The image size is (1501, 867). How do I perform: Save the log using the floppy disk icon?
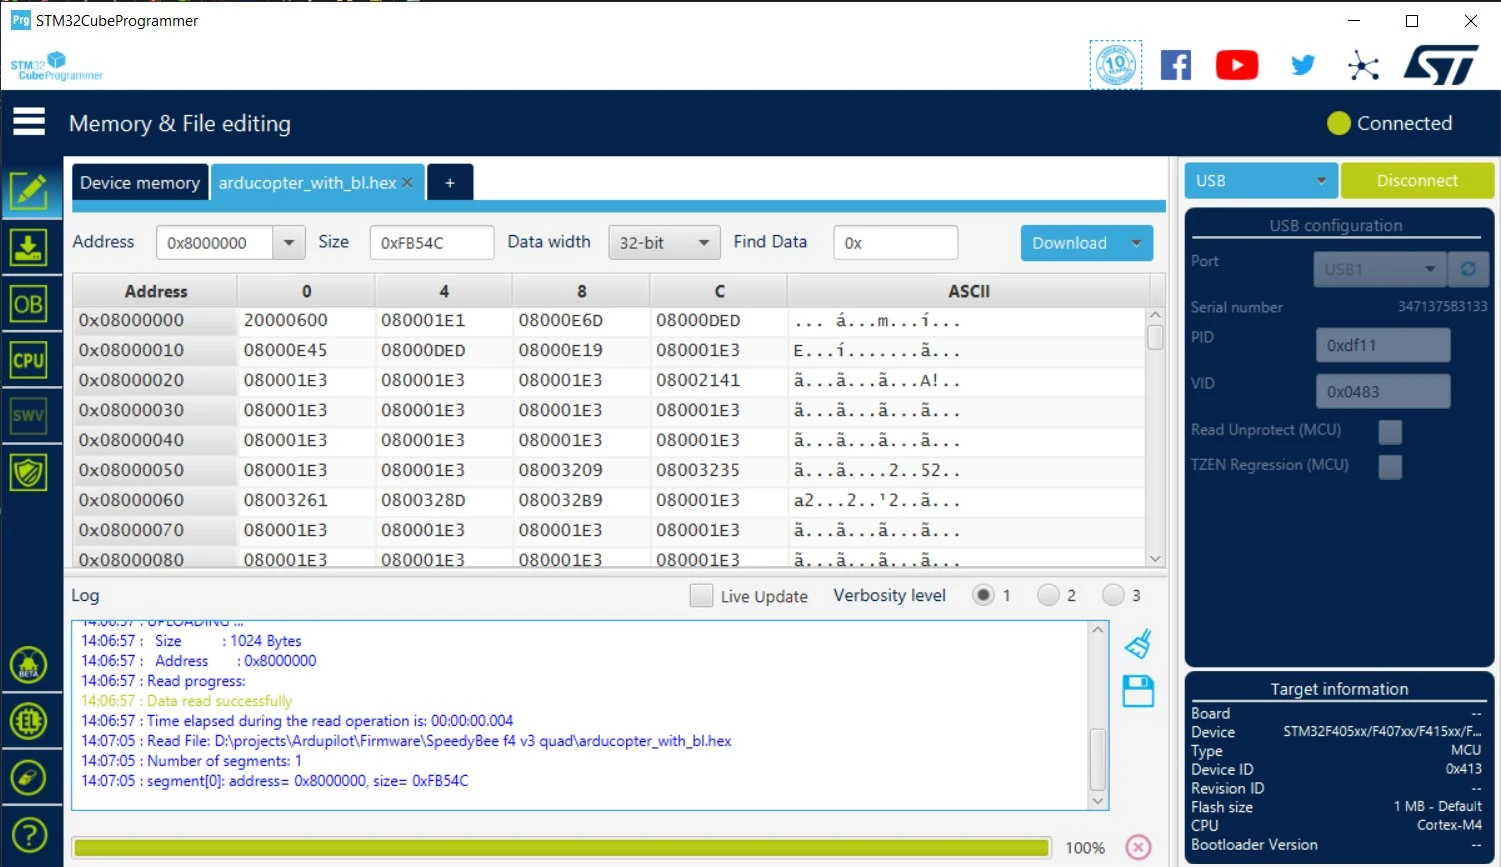point(1137,691)
